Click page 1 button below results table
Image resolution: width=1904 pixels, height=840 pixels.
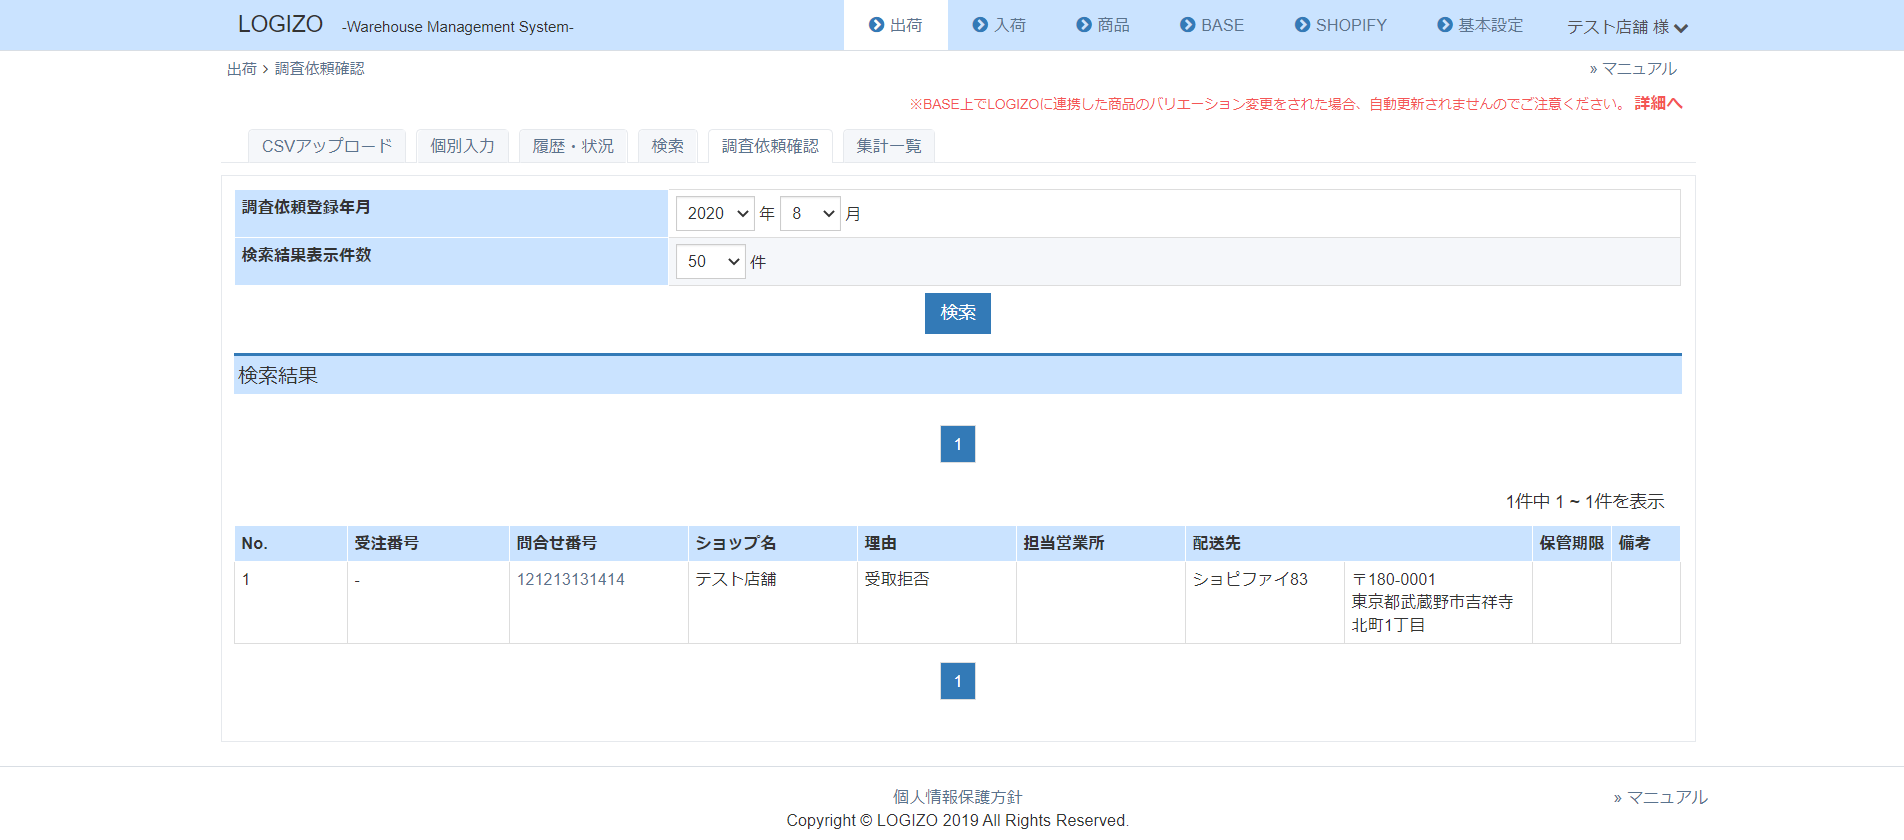[x=958, y=681]
